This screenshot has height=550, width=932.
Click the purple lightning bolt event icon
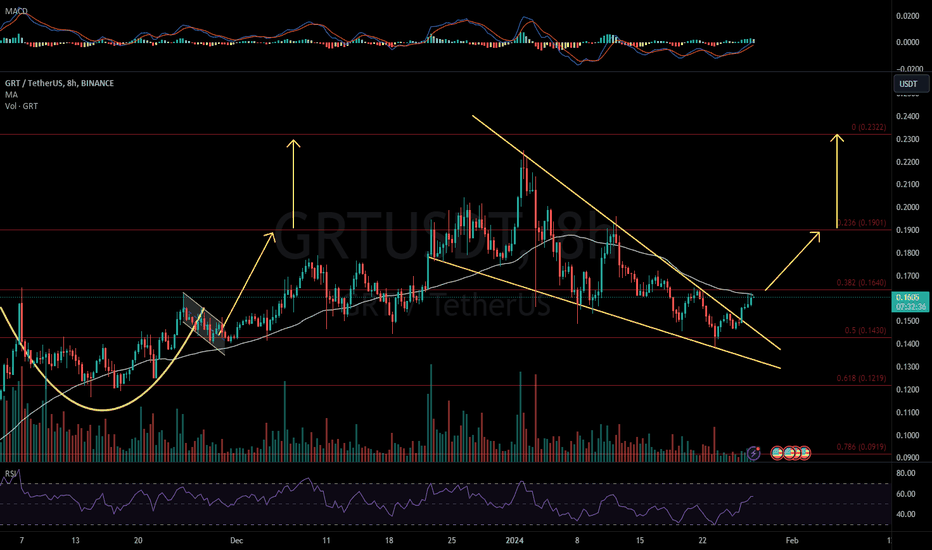pos(753,453)
